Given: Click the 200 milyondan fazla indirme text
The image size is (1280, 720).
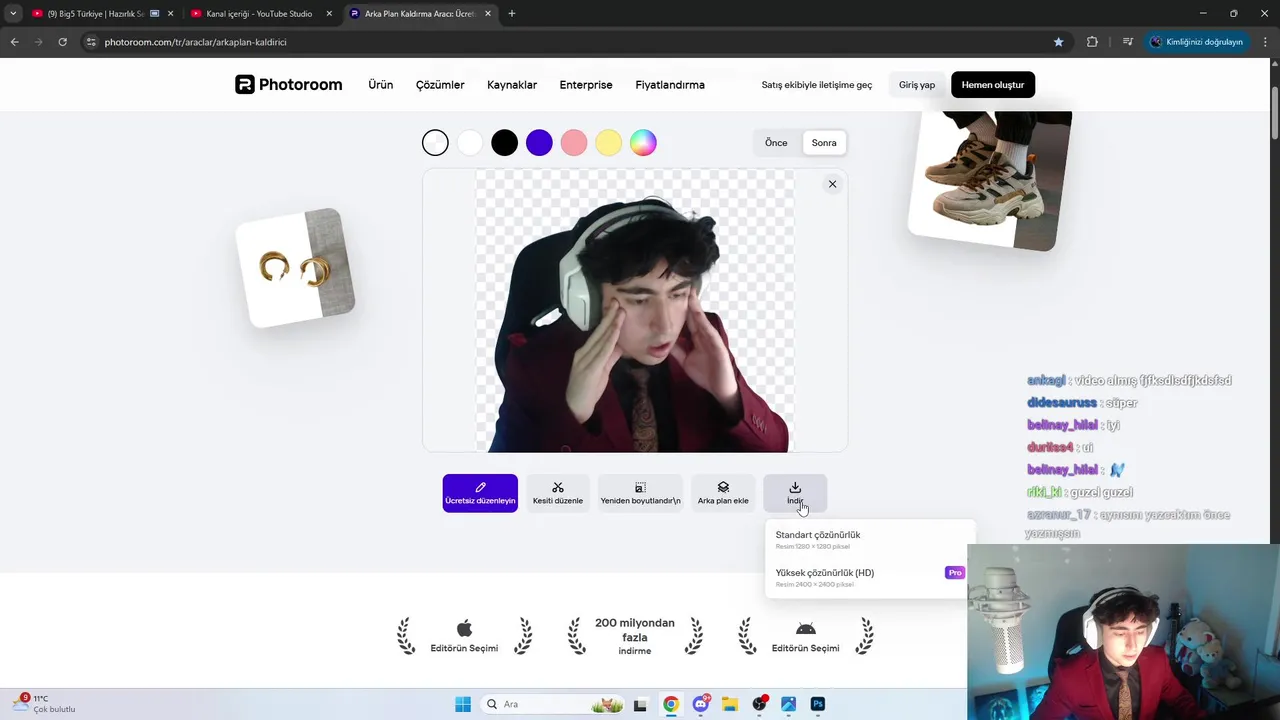Looking at the screenshot, I should (x=635, y=636).
